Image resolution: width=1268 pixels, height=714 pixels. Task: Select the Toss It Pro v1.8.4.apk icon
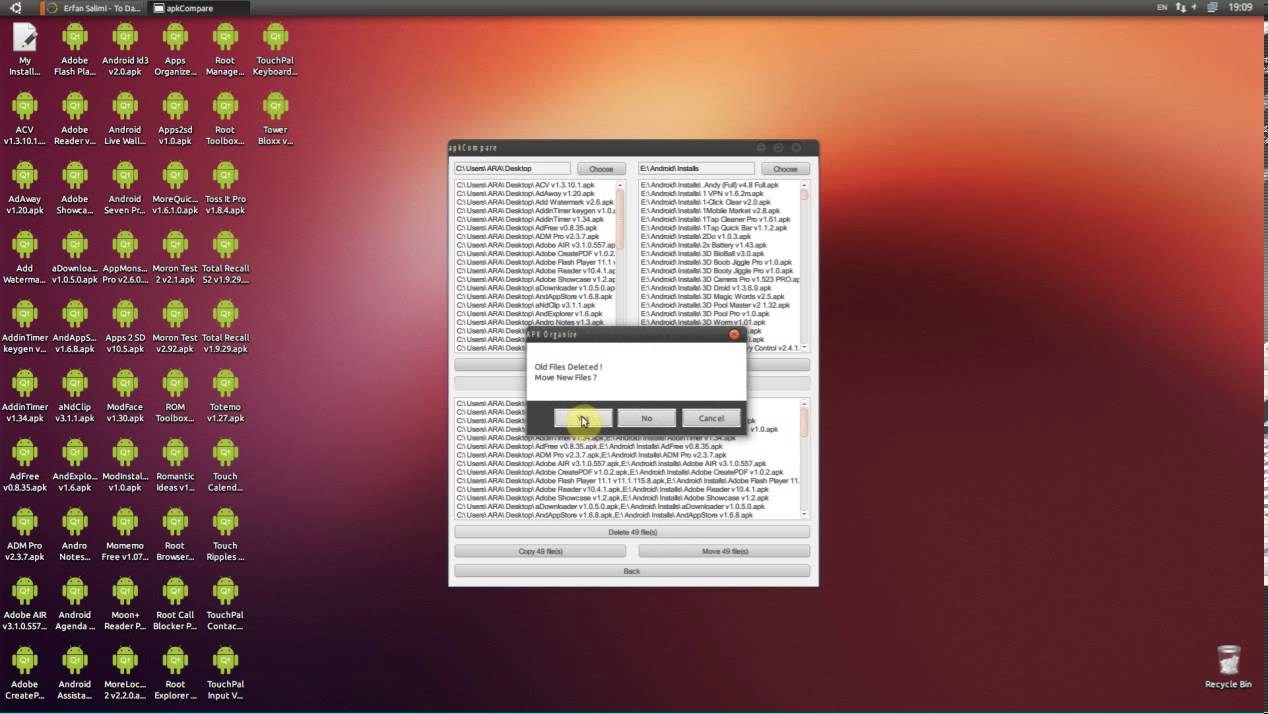click(x=225, y=189)
